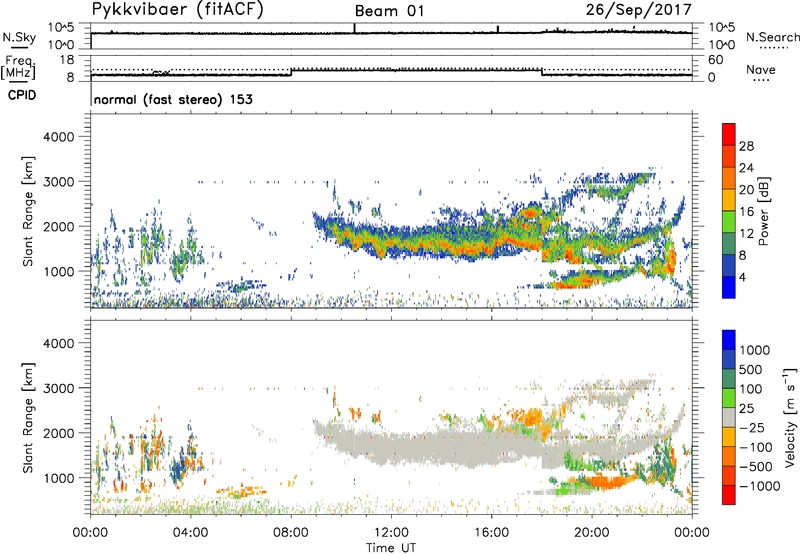This screenshot has height=554, width=800.
Task: Click the Freq. [MHz] label
Action: pos(18,68)
